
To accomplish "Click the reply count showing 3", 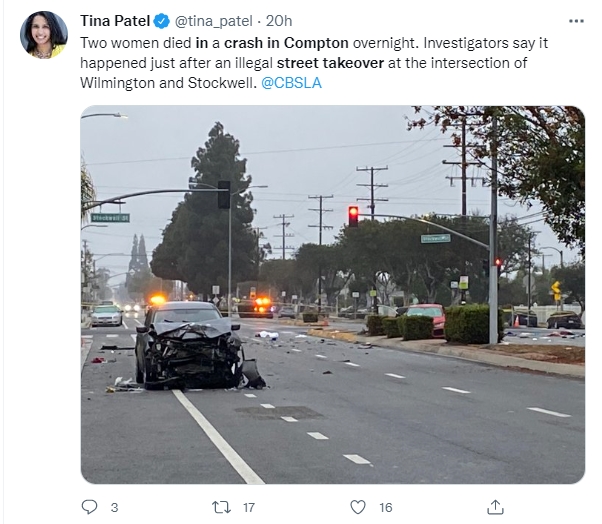I will [114, 507].
